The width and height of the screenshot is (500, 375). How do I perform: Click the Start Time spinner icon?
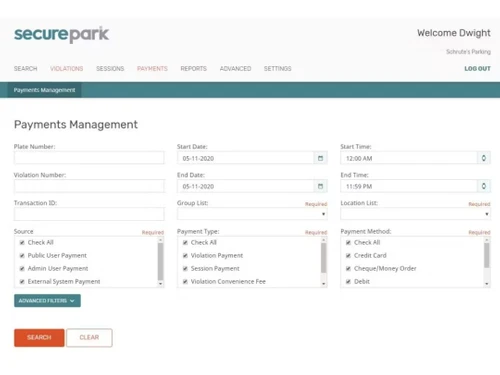(x=484, y=158)
